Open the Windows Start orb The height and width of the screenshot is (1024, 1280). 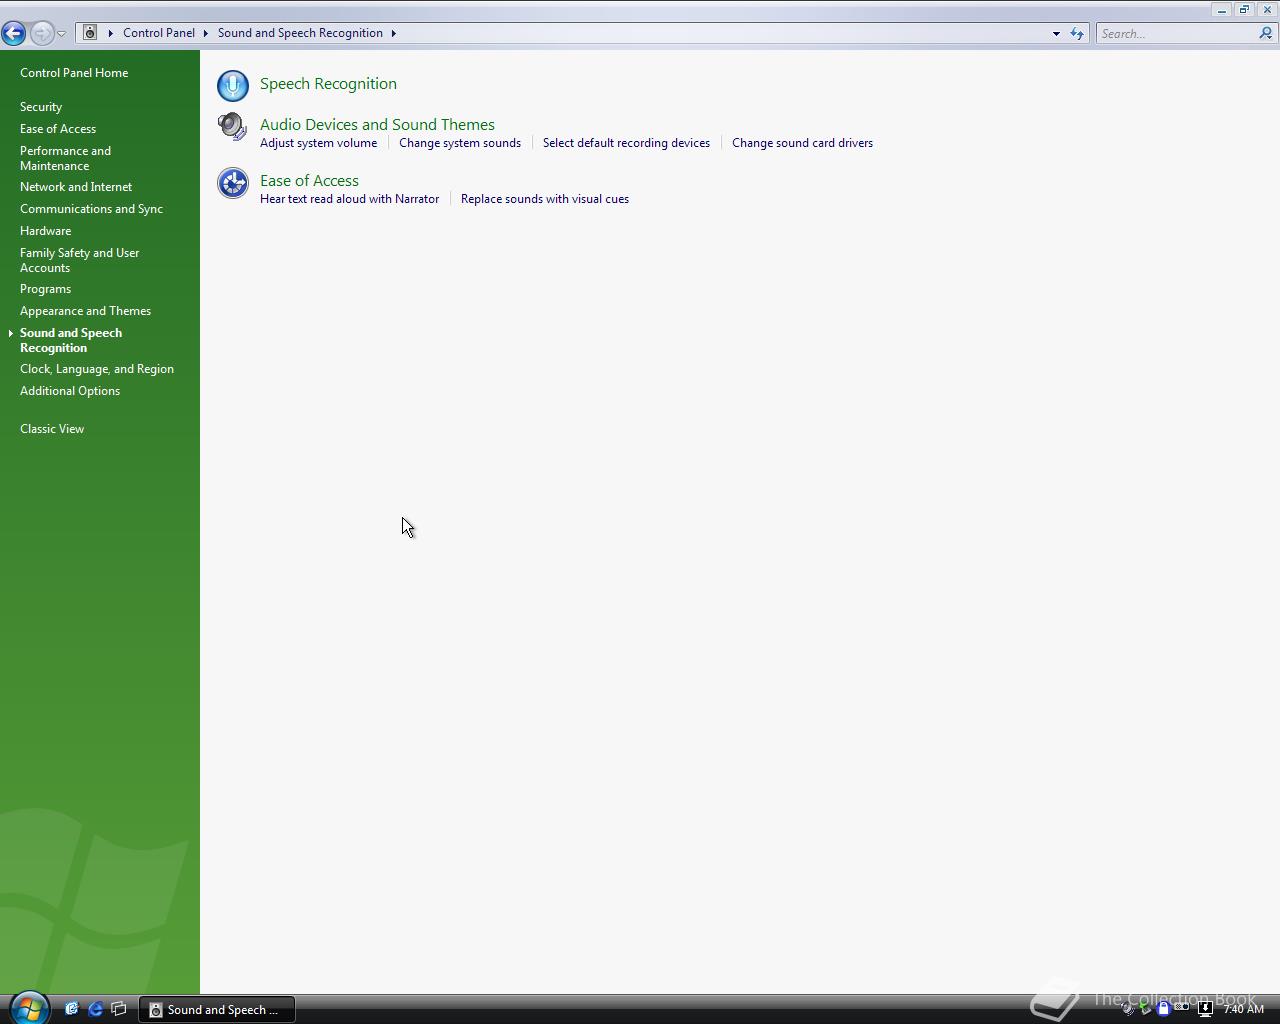(x=29, y=1008)
